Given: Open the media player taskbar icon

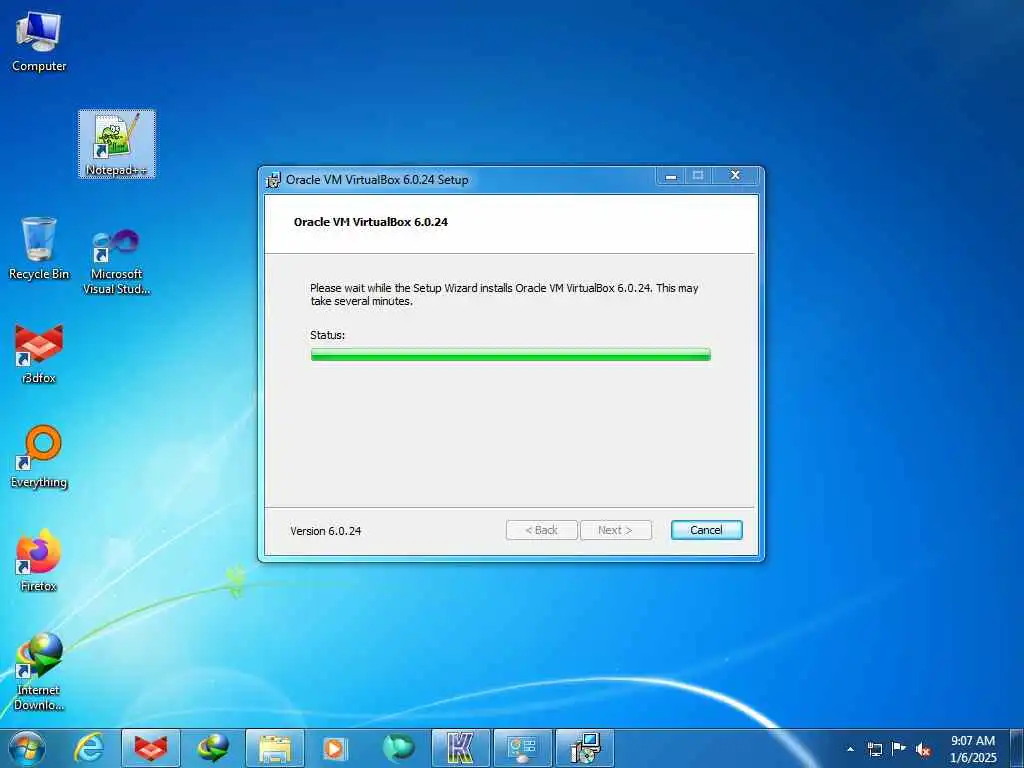Looking at the screenshot, I should click(x=336, y=748).
